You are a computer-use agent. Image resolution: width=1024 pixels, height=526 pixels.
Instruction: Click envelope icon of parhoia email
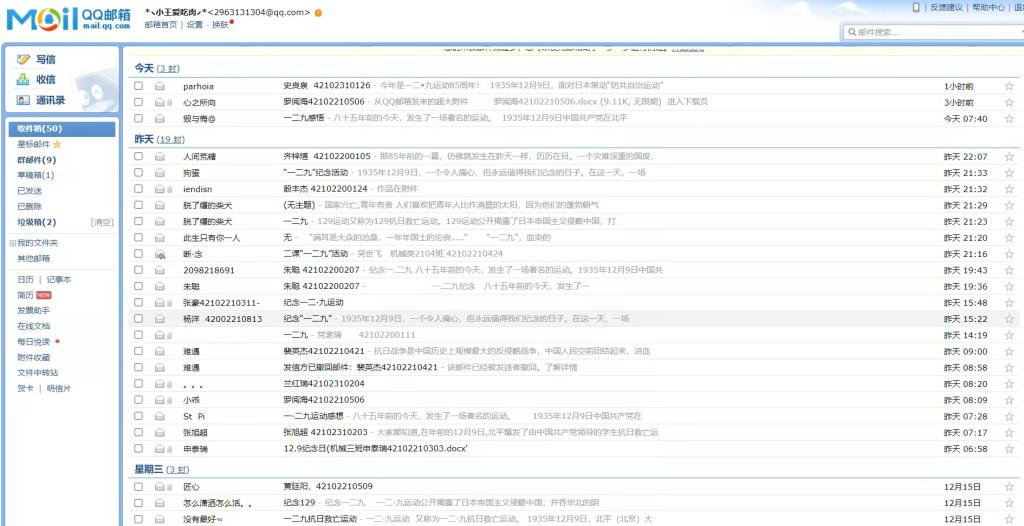(x=159, y=86)
